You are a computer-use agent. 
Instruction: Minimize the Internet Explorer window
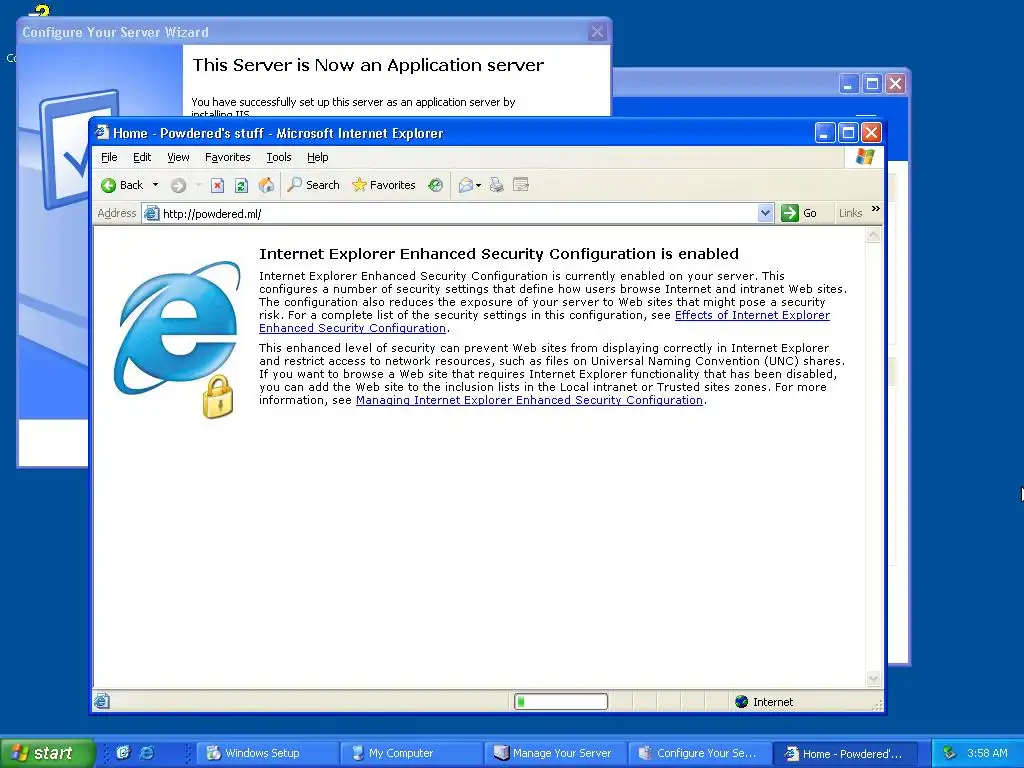(825, 133)
